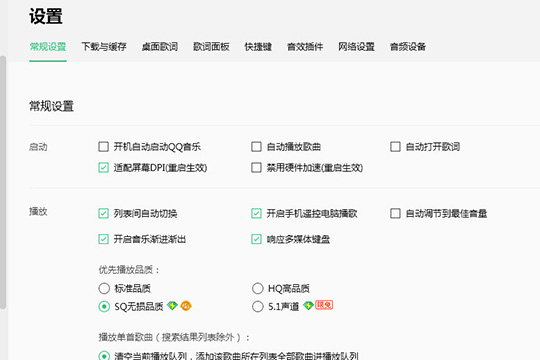Uncheck 响应多媒体键盘 checkbox
This screenshot has width=540, height=360.
point(256,239)
